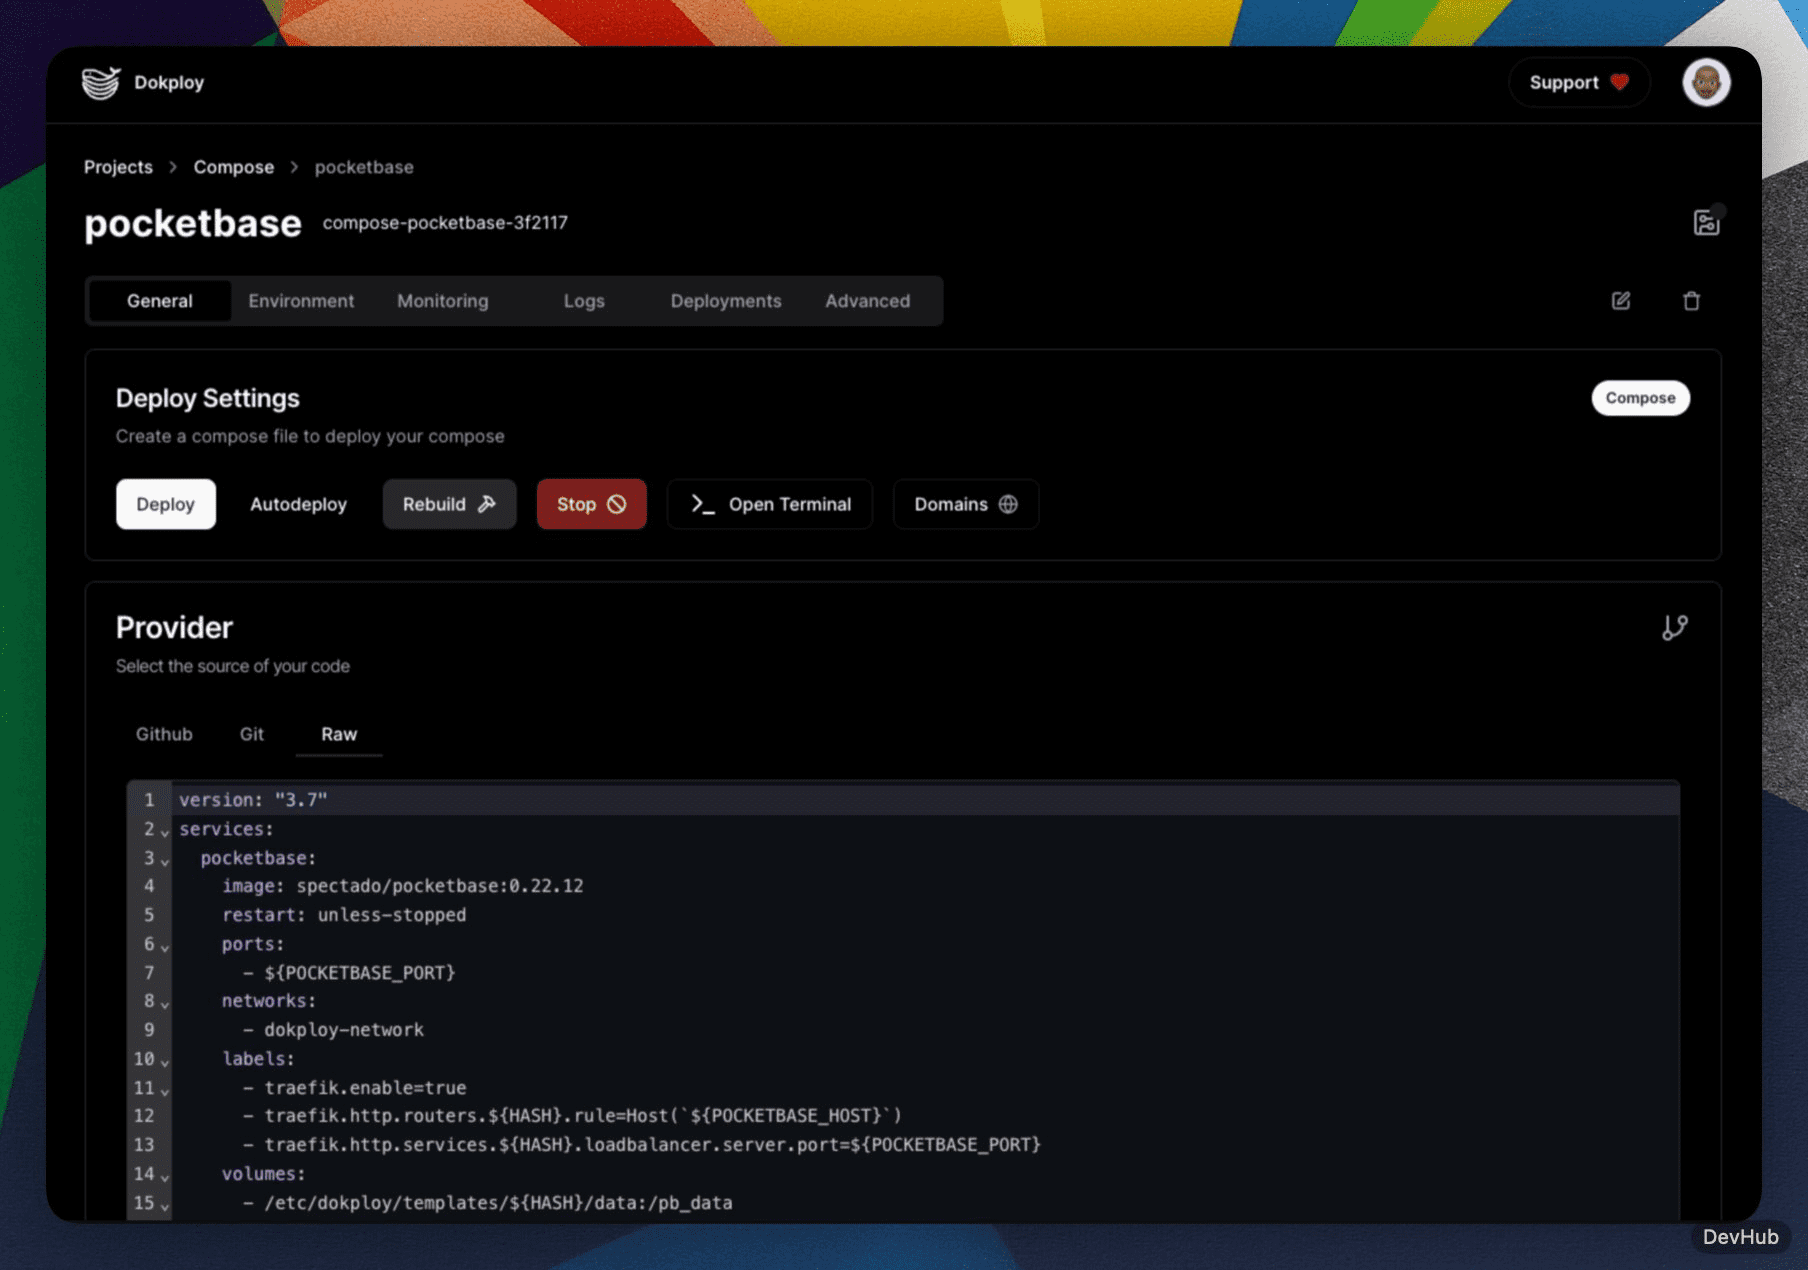Collapse the networks fold arrow on line 8
This screenshot has height=1270, width=1808.
click(x=165, y=1004)
